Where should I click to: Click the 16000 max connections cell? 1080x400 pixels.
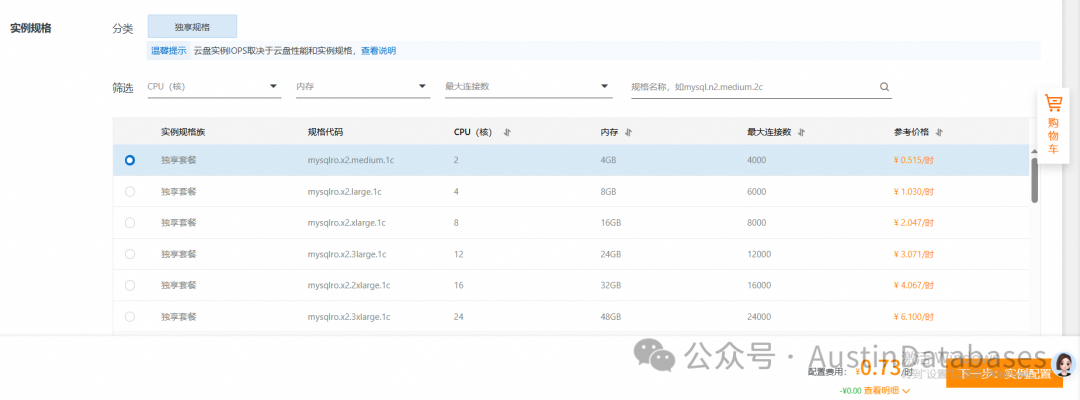point(759,285)
